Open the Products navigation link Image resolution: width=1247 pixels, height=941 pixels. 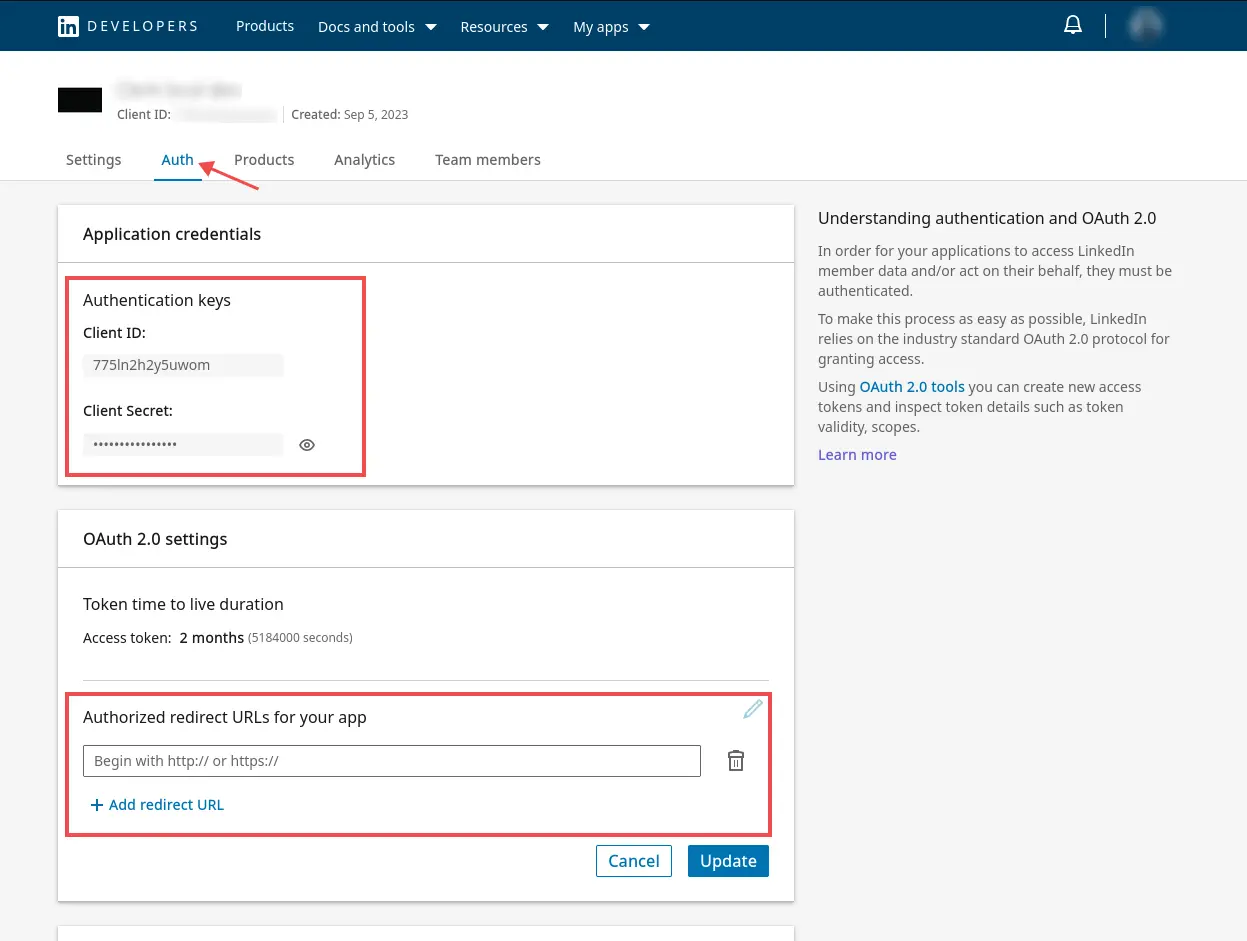point(265,26)
